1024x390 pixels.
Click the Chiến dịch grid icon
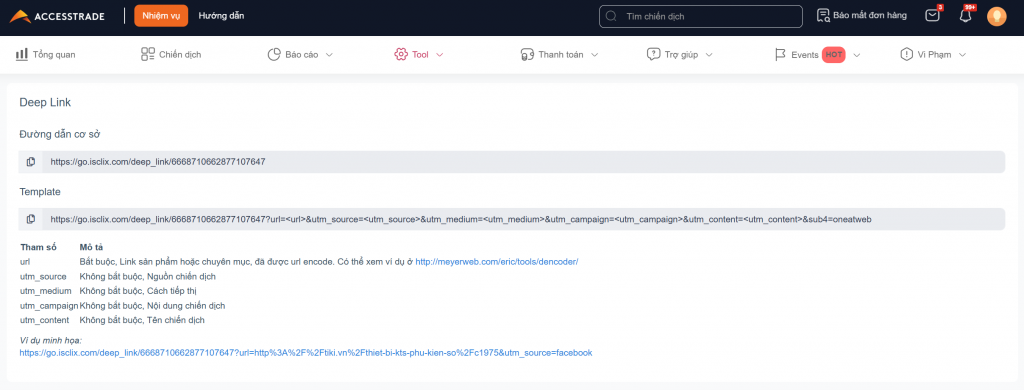(x=148, y=54)
